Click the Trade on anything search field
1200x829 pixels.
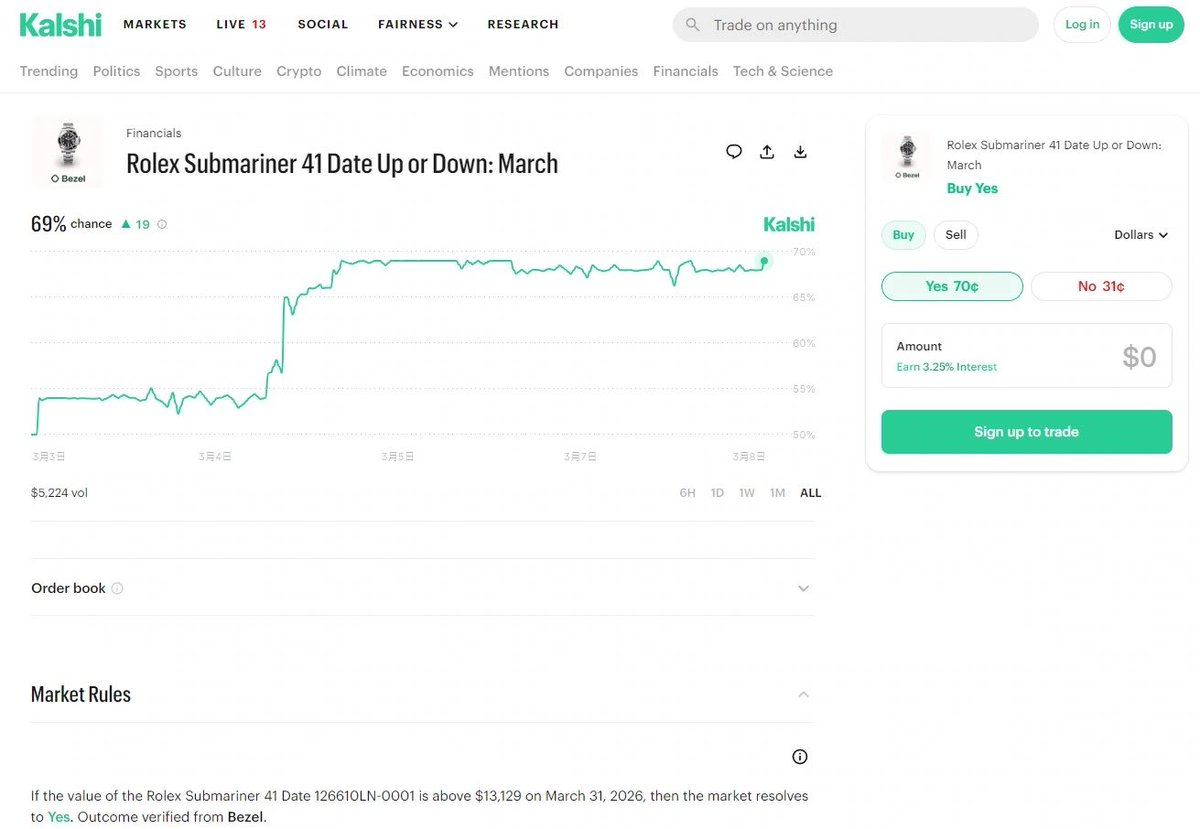[x=855, y=25]
